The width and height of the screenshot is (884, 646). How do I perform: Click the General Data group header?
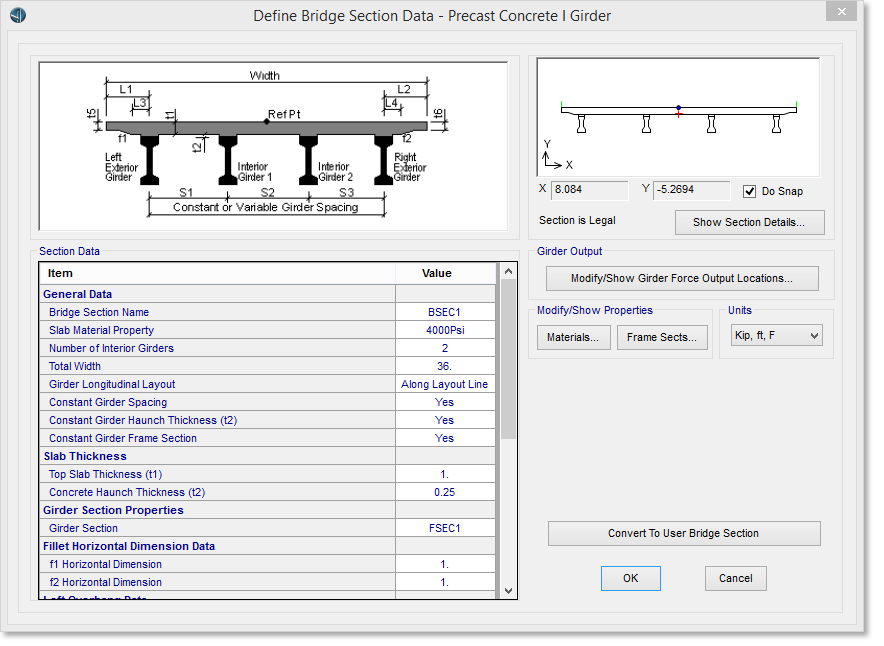pos(77,294)
